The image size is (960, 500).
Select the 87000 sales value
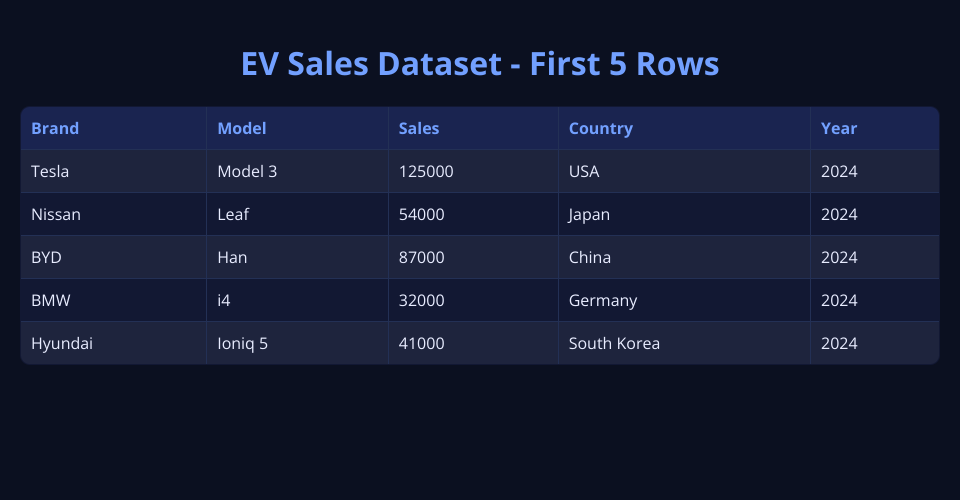tap(421, 257)
